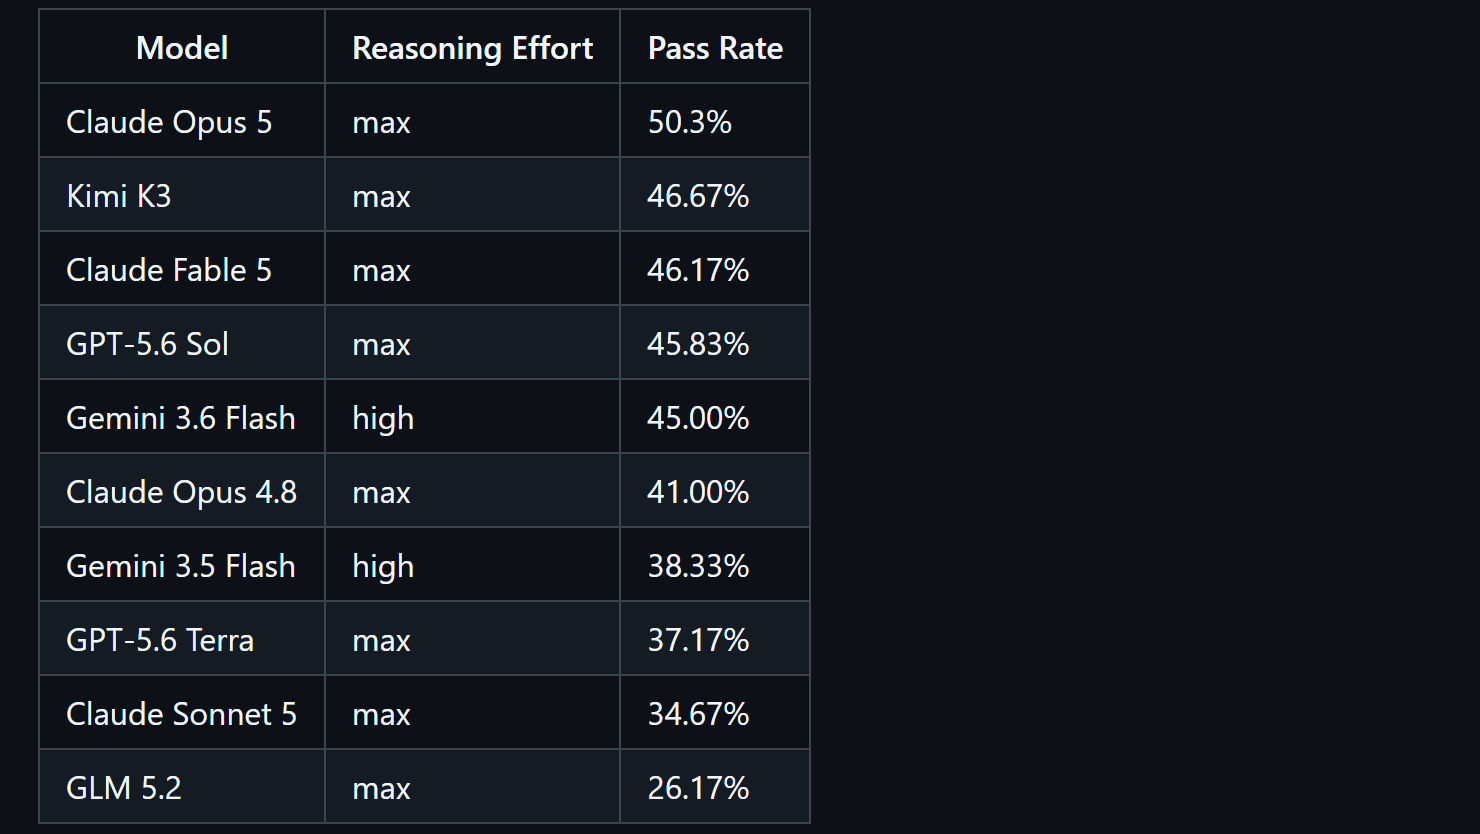This screenshot has height=834, width=1480.
Task: Select the Kimi K3 model cell
Action: click(x=182, y=195)
